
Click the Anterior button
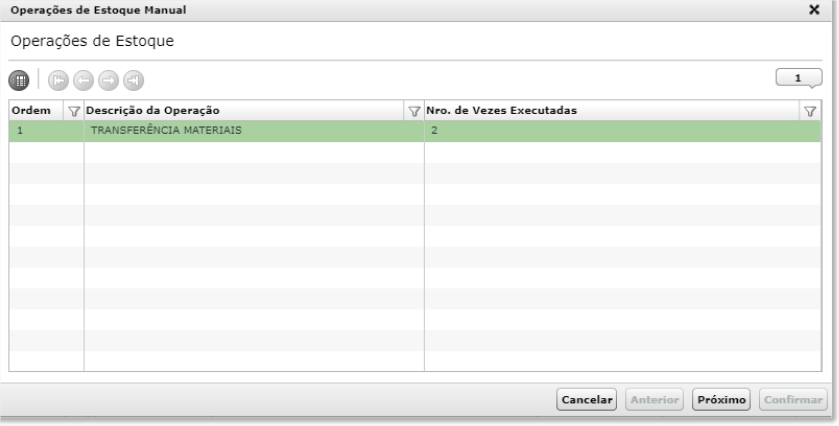(x=654, y=400)
